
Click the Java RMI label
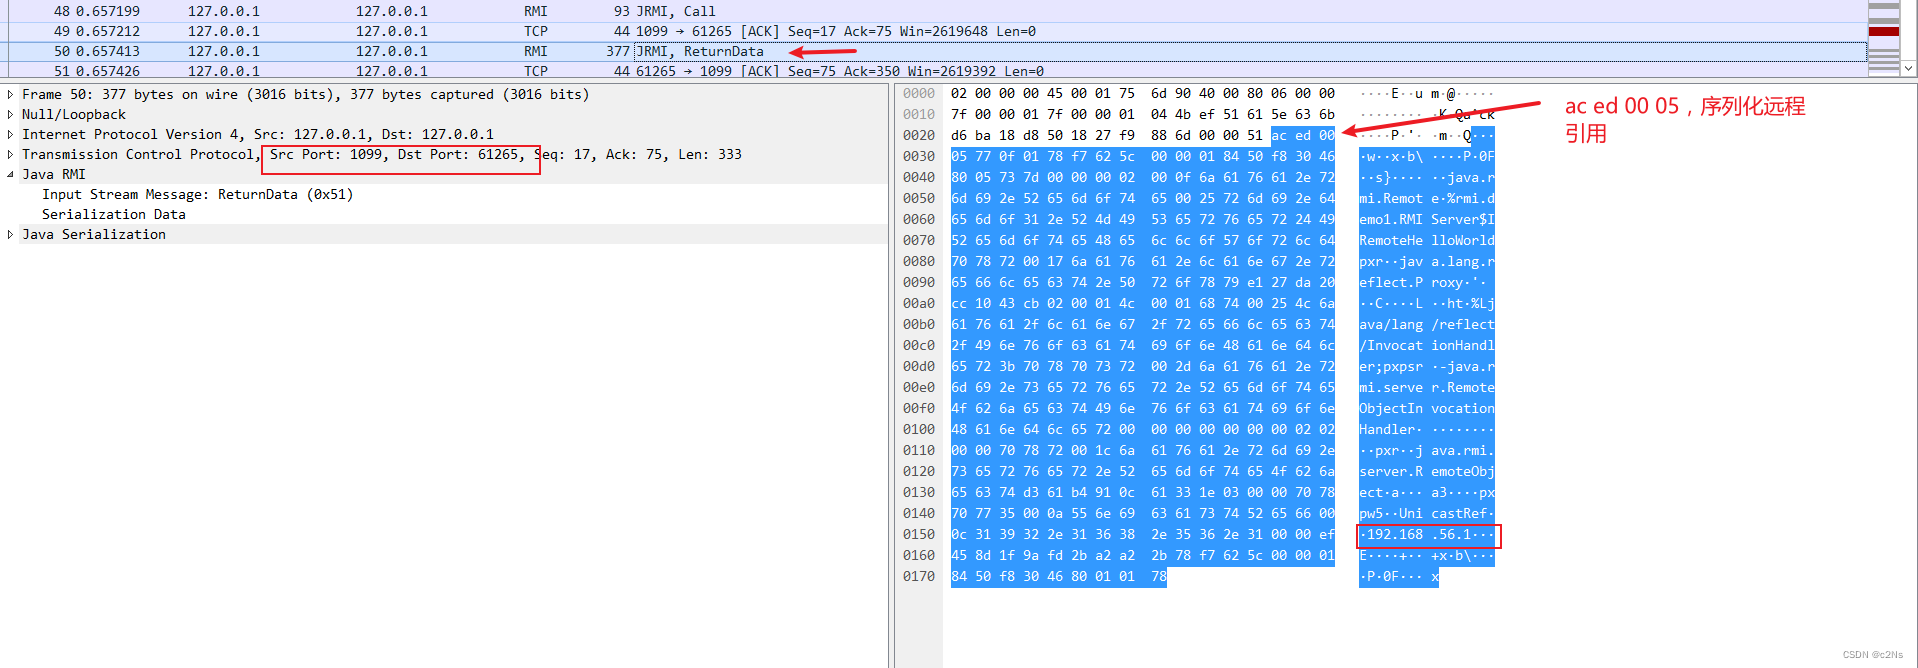pyautogui.click(x=54, y=174)
